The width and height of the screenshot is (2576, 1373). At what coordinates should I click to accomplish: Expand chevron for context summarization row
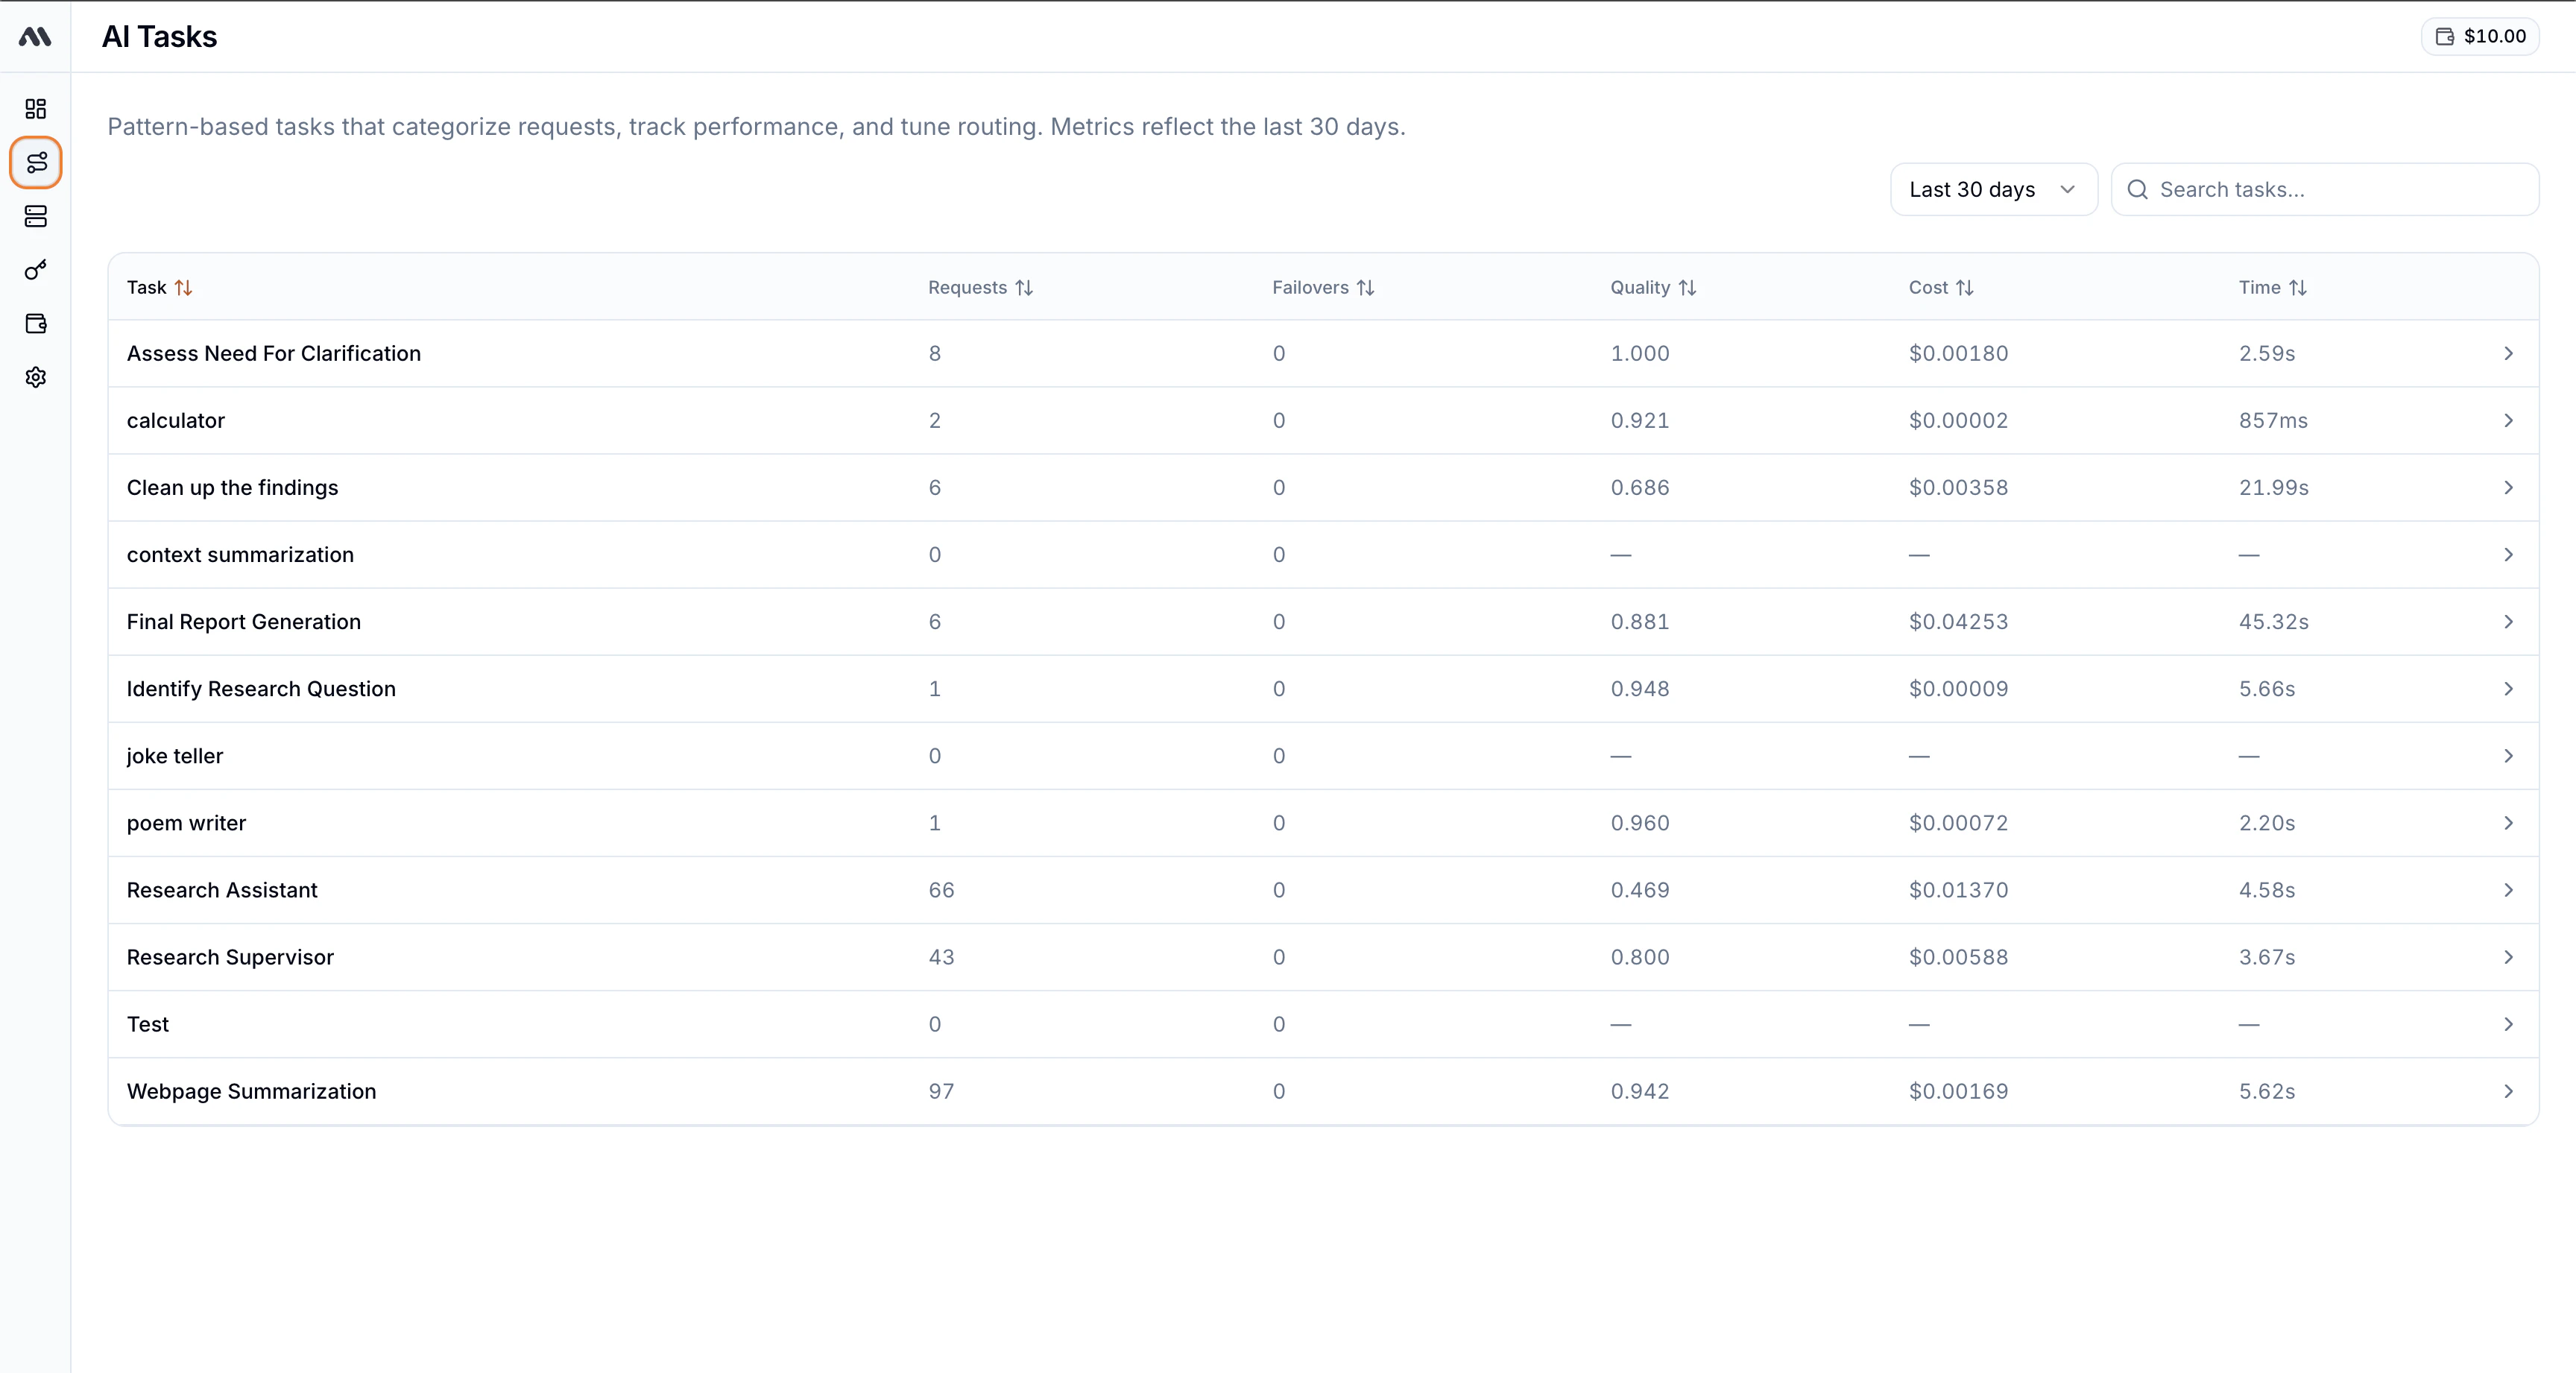click(2508, 554)
